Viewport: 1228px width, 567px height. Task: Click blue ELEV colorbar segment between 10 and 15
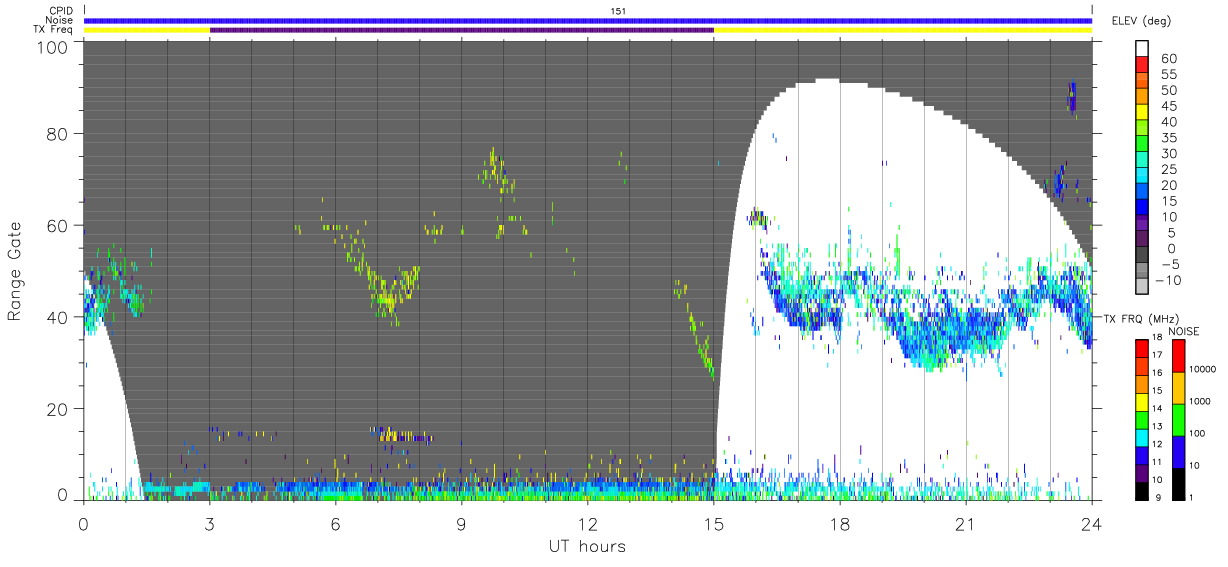click(1142, 209)
